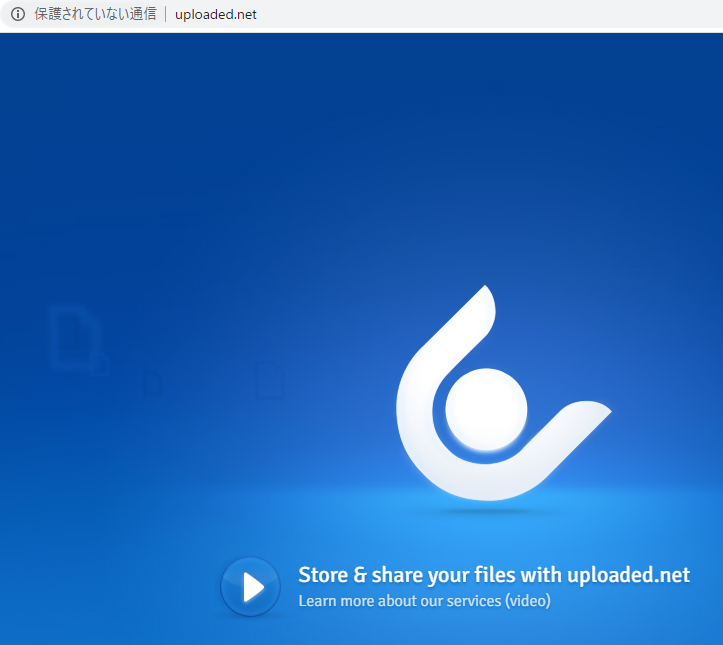Click the uploaded.net URL text
Screen dimensions: 723x645
pyautogui.click(x=216, y=15)
